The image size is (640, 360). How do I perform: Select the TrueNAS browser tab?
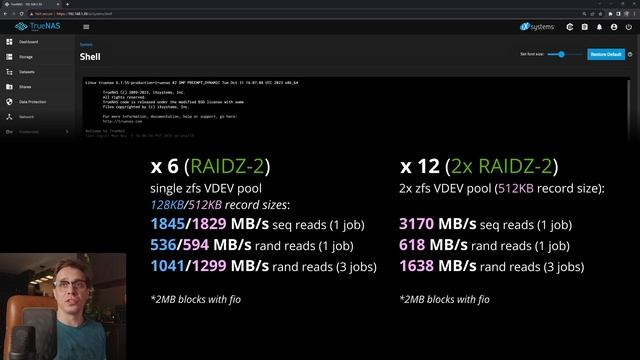[x=31, y=4]
